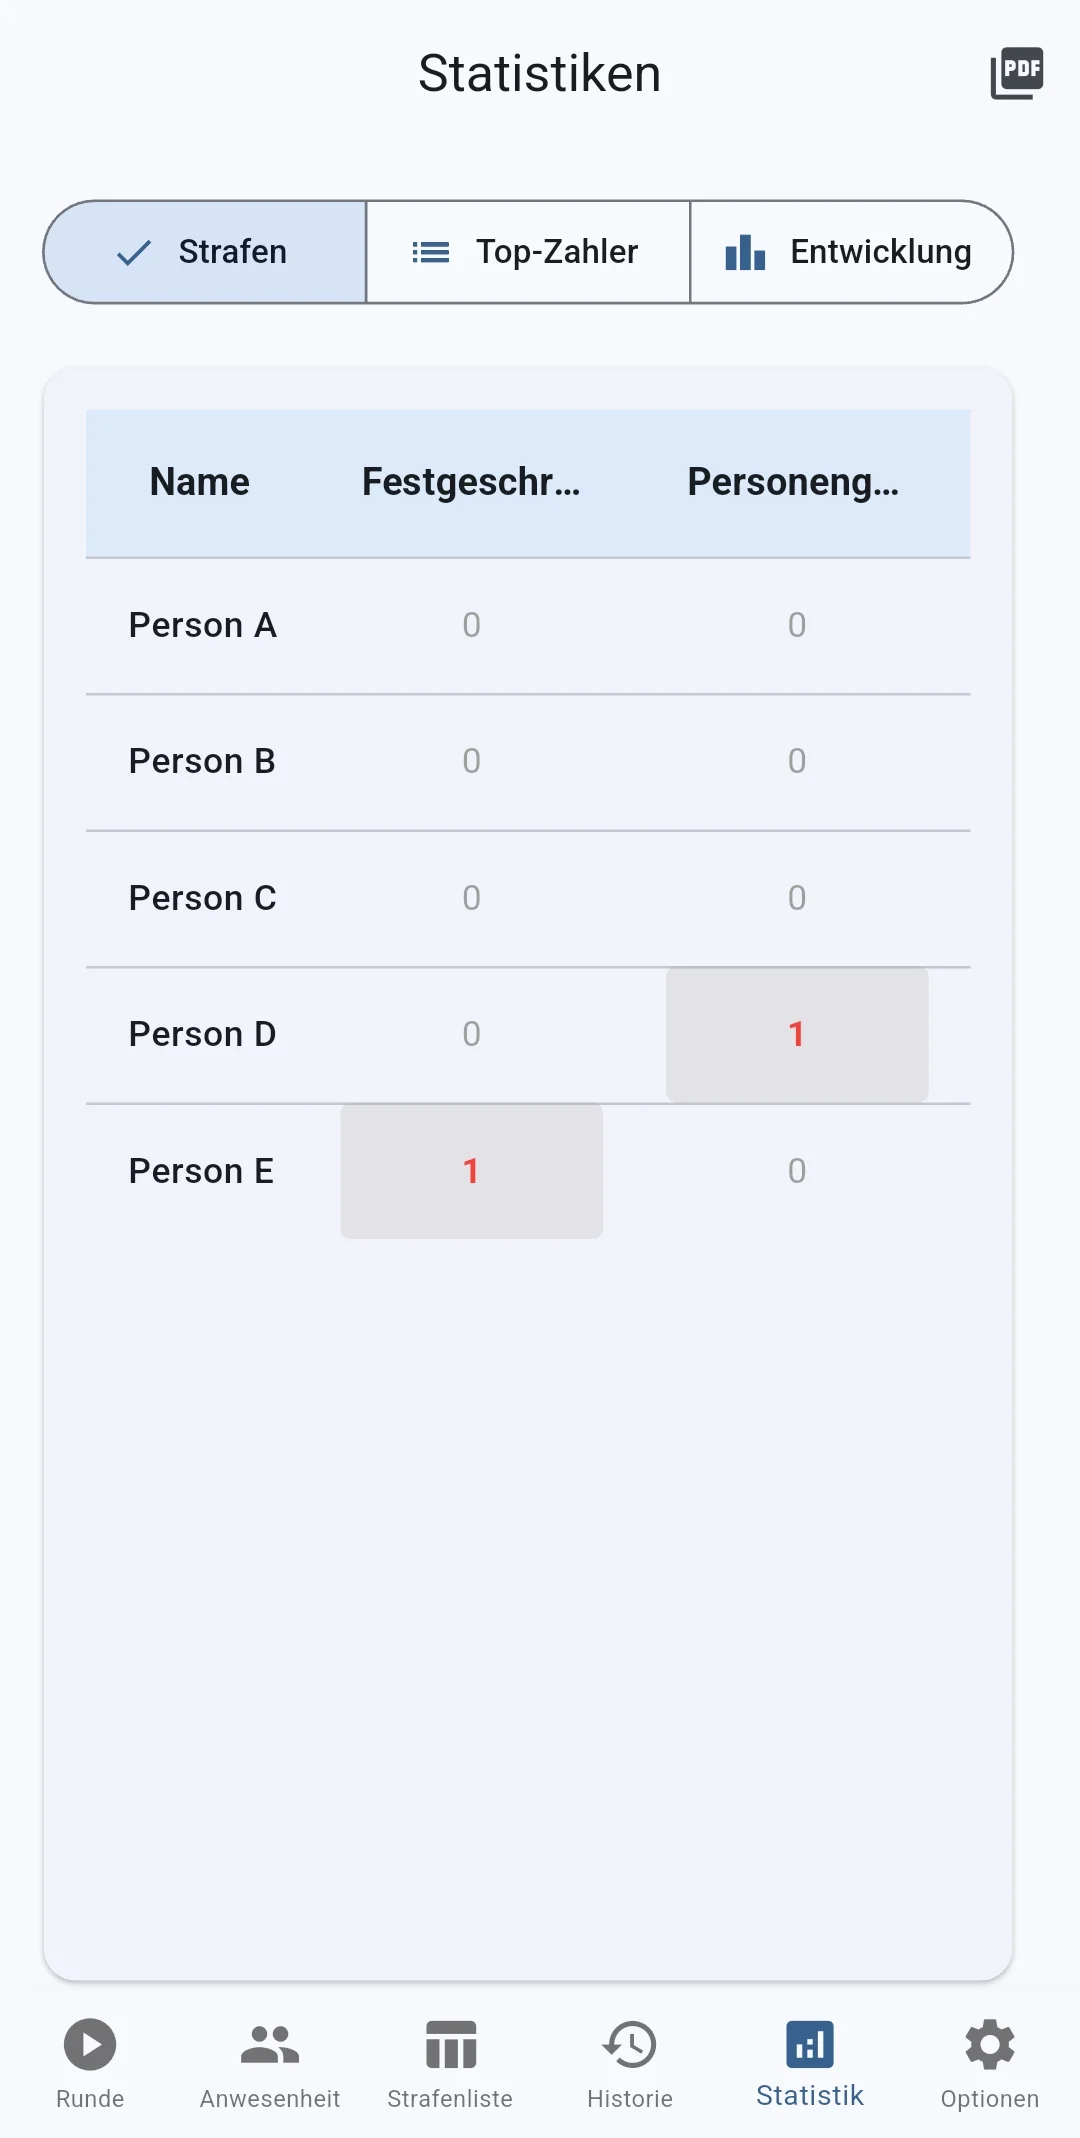Switch to the Entwicklung segment
The width and height of the screenshot is (1080, 2138).
(851, 252)
